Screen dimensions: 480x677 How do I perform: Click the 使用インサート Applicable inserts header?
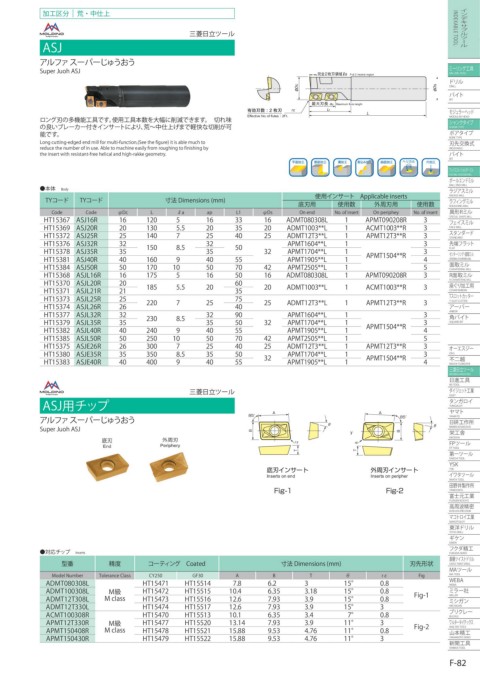click(361, 196)
